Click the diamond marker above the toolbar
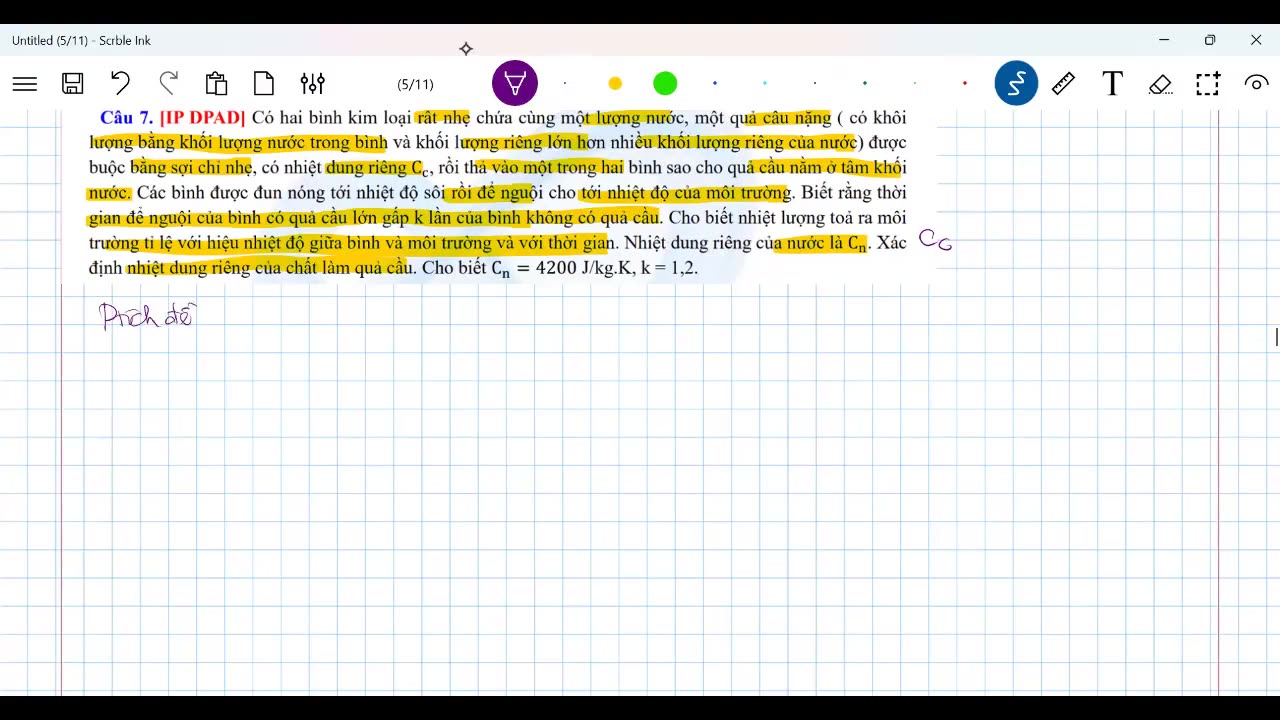1280x720 pixels. 466,48
